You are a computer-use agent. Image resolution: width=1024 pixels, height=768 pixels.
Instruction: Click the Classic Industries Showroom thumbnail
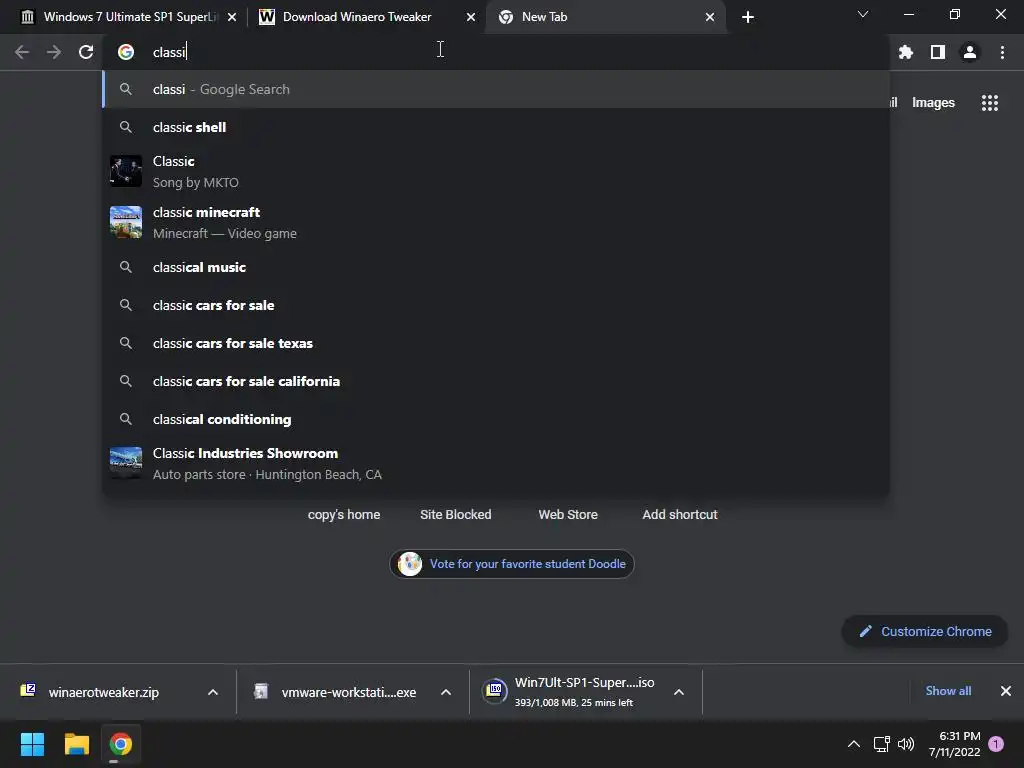[x=126, y=463]
